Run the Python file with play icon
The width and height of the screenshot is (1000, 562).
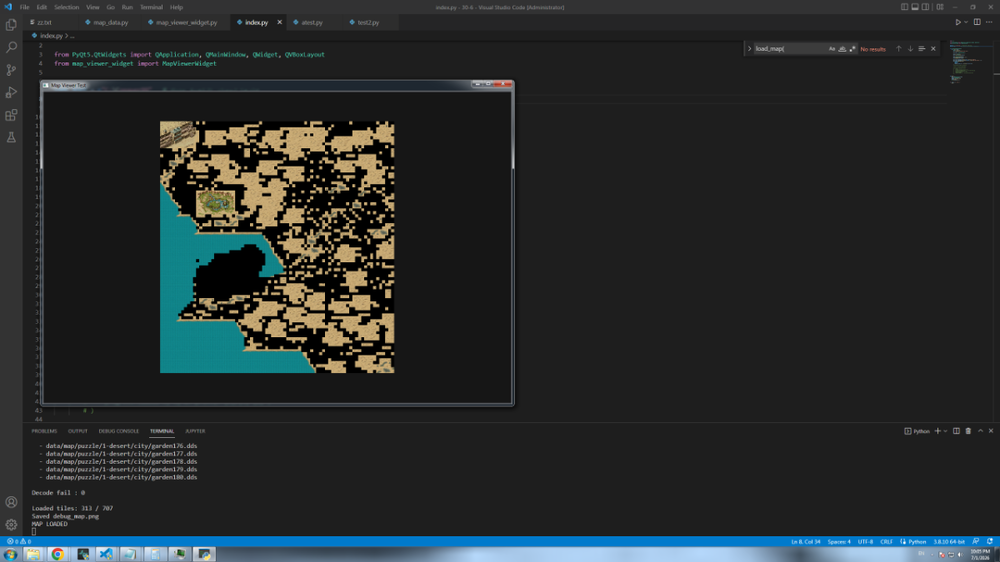(x=958, y=22)
